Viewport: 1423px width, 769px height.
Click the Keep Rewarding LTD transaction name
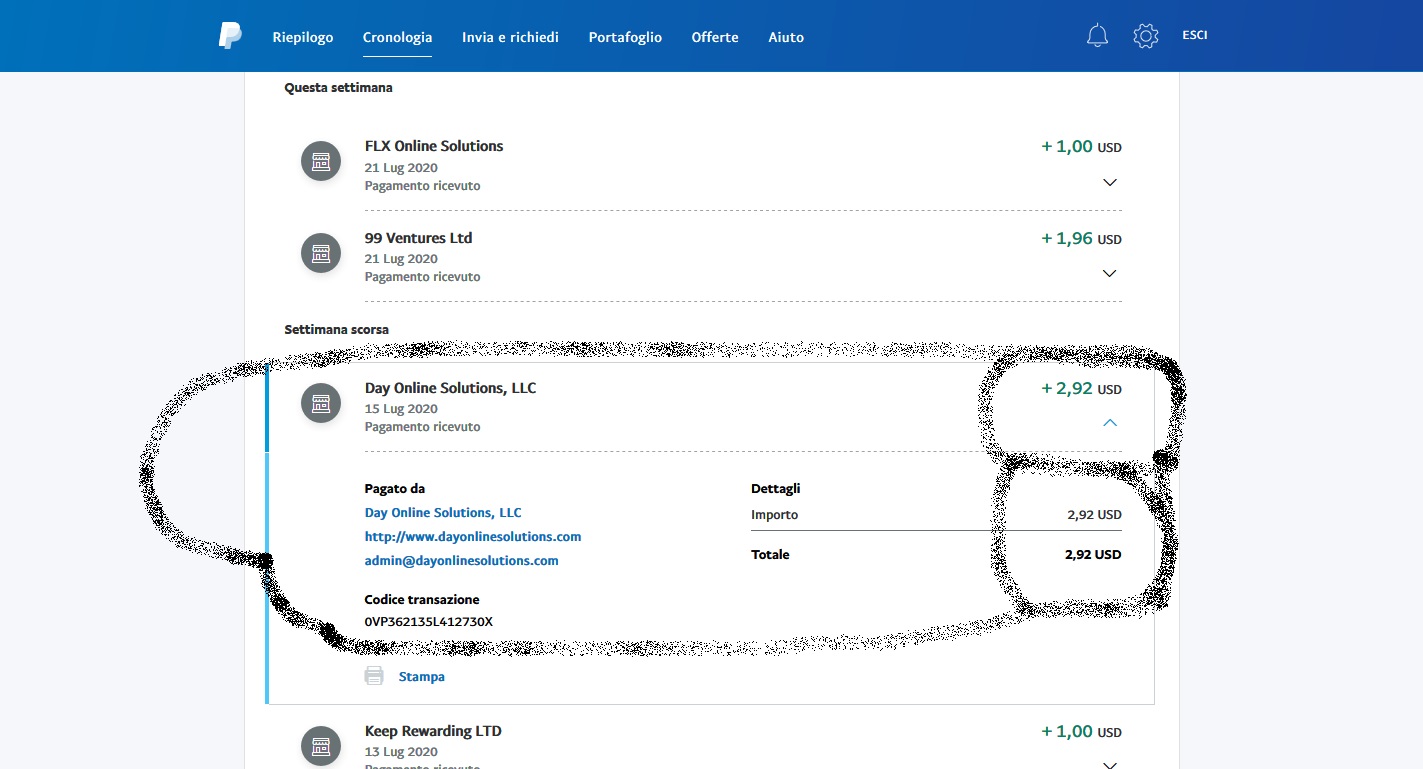tap(433, 731)
